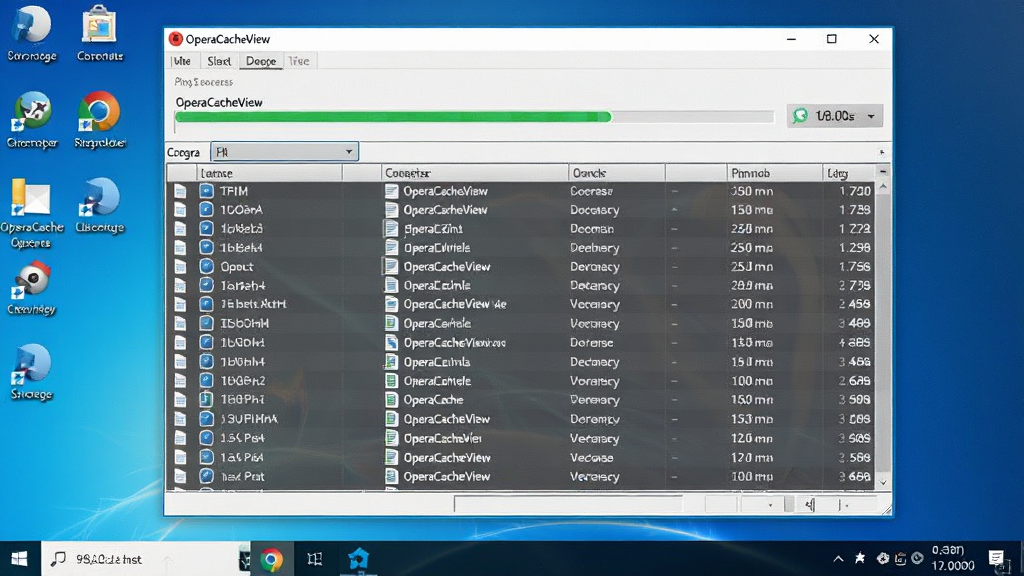The width and height of the screenshot is (1024, 576).
Task: Click the document icon beside the OperaCacheView We entry
Action: 391,304
